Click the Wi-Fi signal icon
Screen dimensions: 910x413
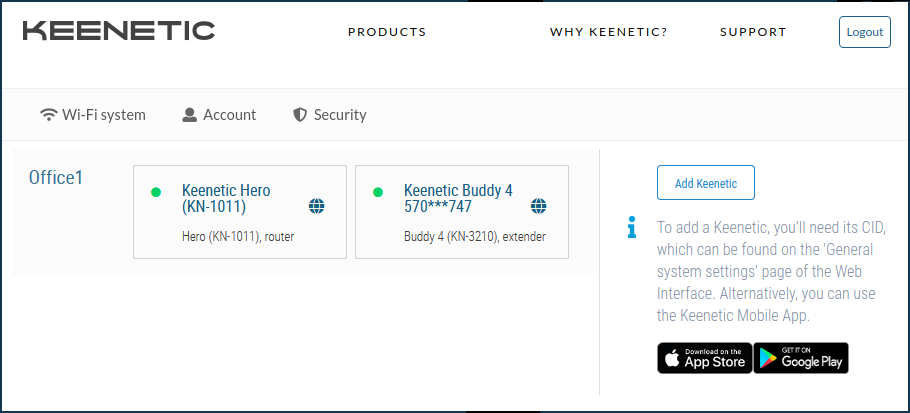(48, 115)
